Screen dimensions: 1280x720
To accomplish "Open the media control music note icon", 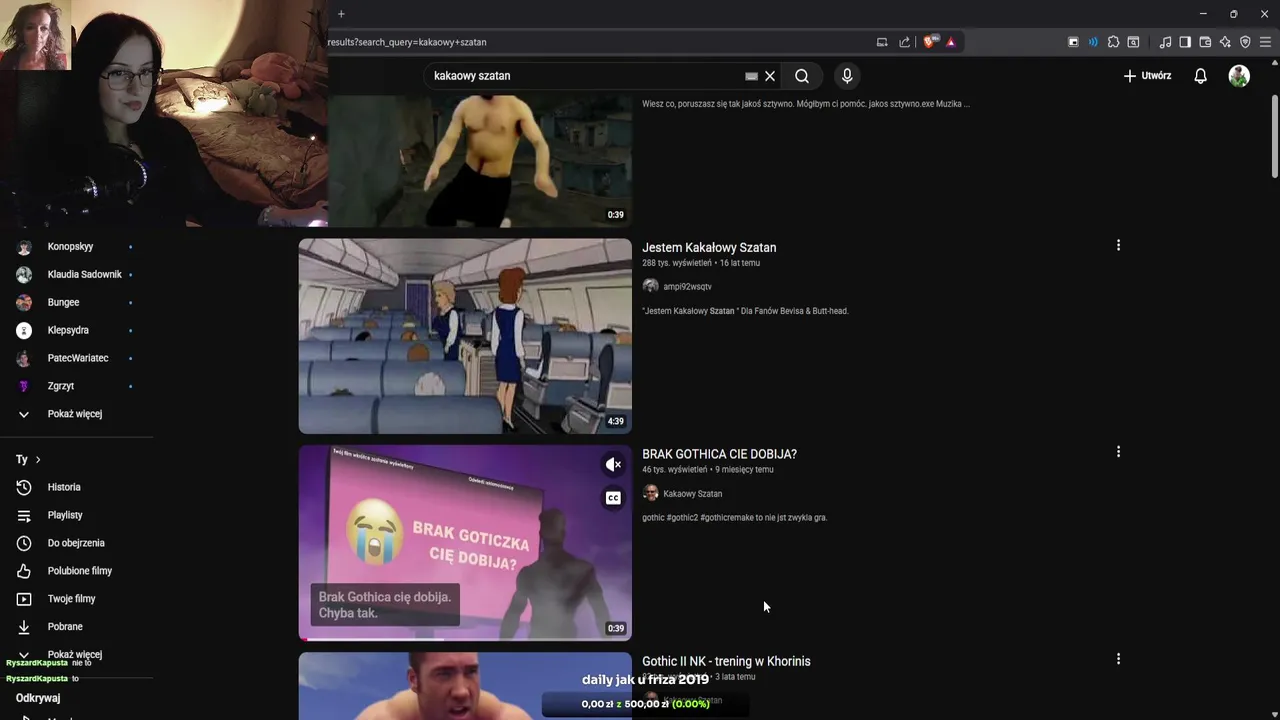I will tap(1165, 42).
